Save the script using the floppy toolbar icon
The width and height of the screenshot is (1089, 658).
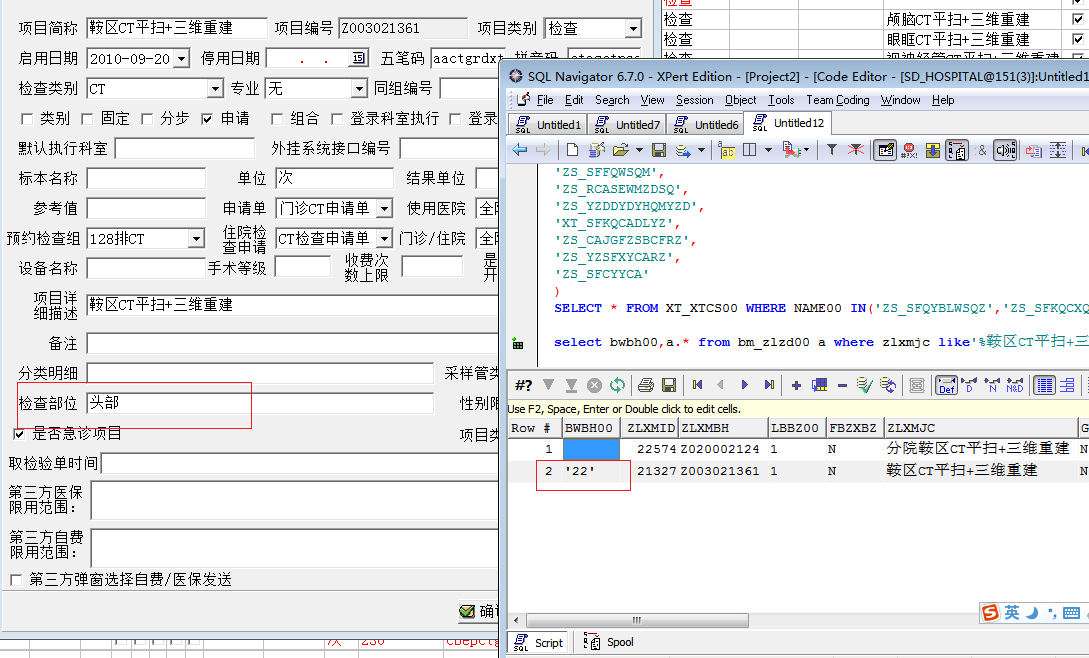pyautogui.click(x=659, y=149)
